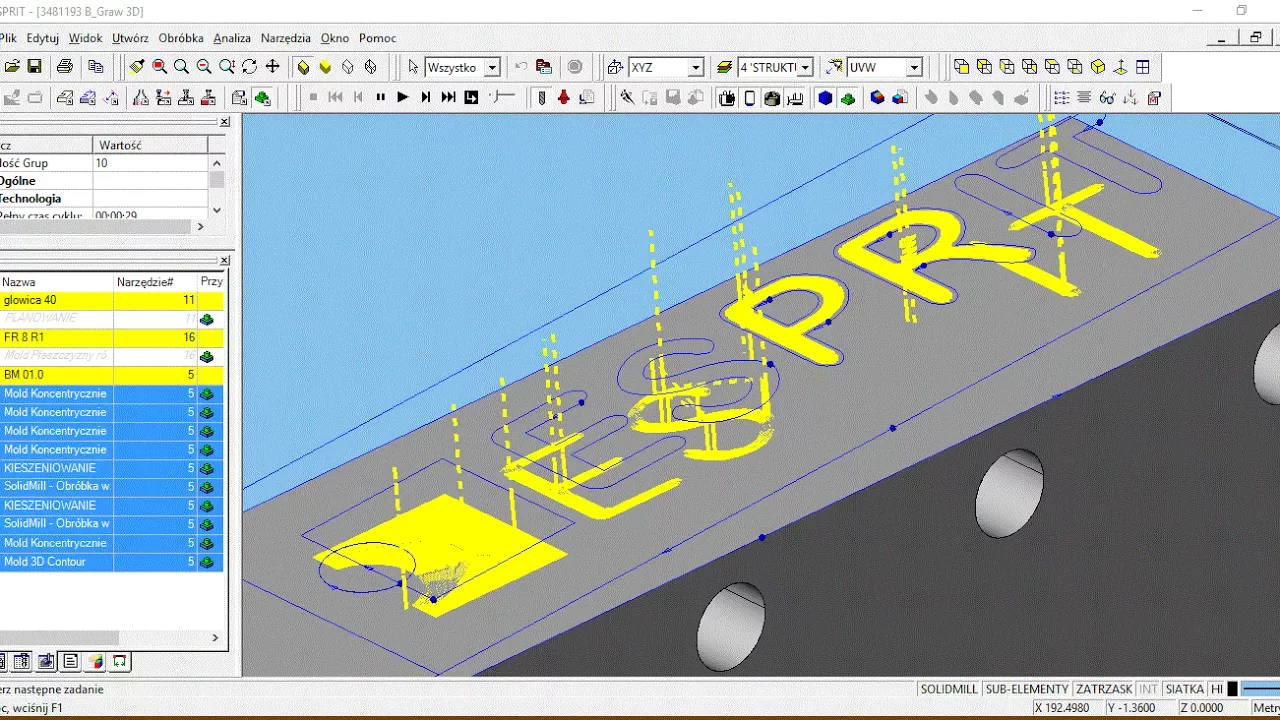Click the hand-shaped icon in the lower toolbar
This screenshot has width=1280, height=720.
click(x=727, y=97)
